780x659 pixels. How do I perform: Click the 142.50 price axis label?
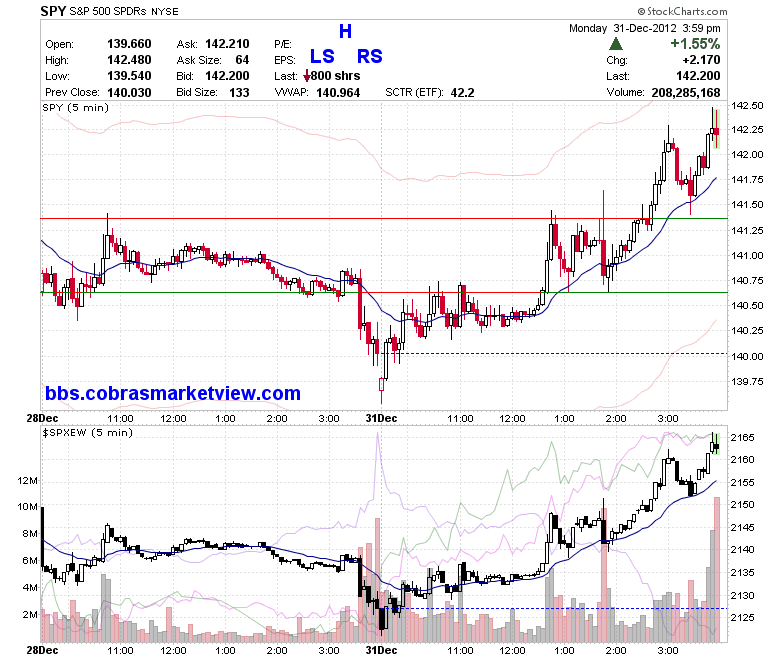(x=747, y=105)
